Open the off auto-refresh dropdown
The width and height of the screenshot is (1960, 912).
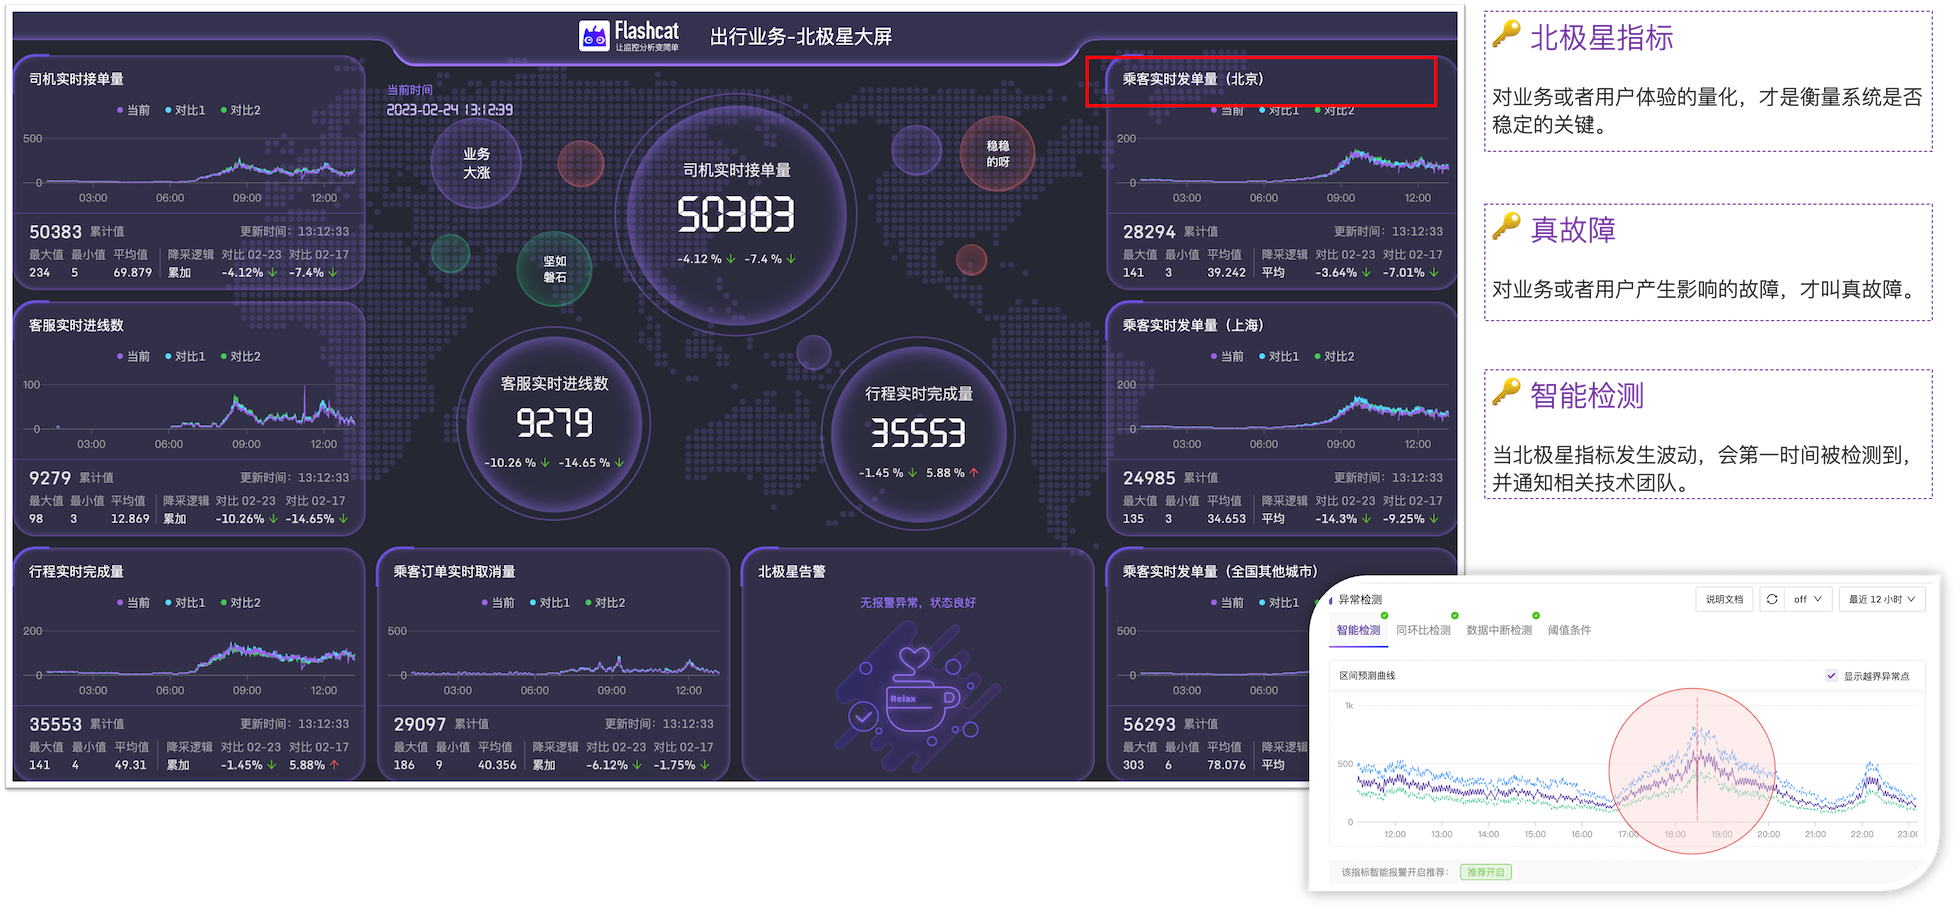(1809, 599)
